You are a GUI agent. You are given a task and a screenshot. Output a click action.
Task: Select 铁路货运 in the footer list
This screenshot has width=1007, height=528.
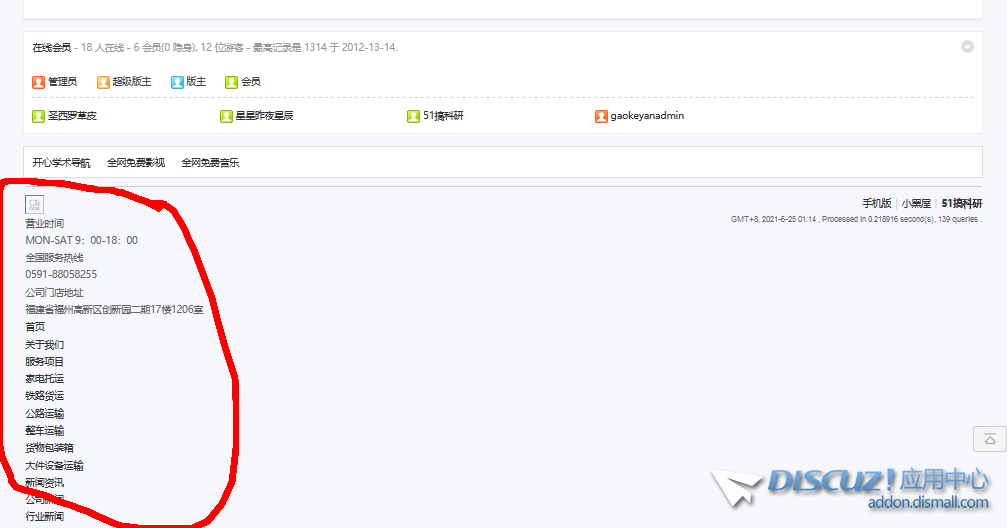click(45, 396)
